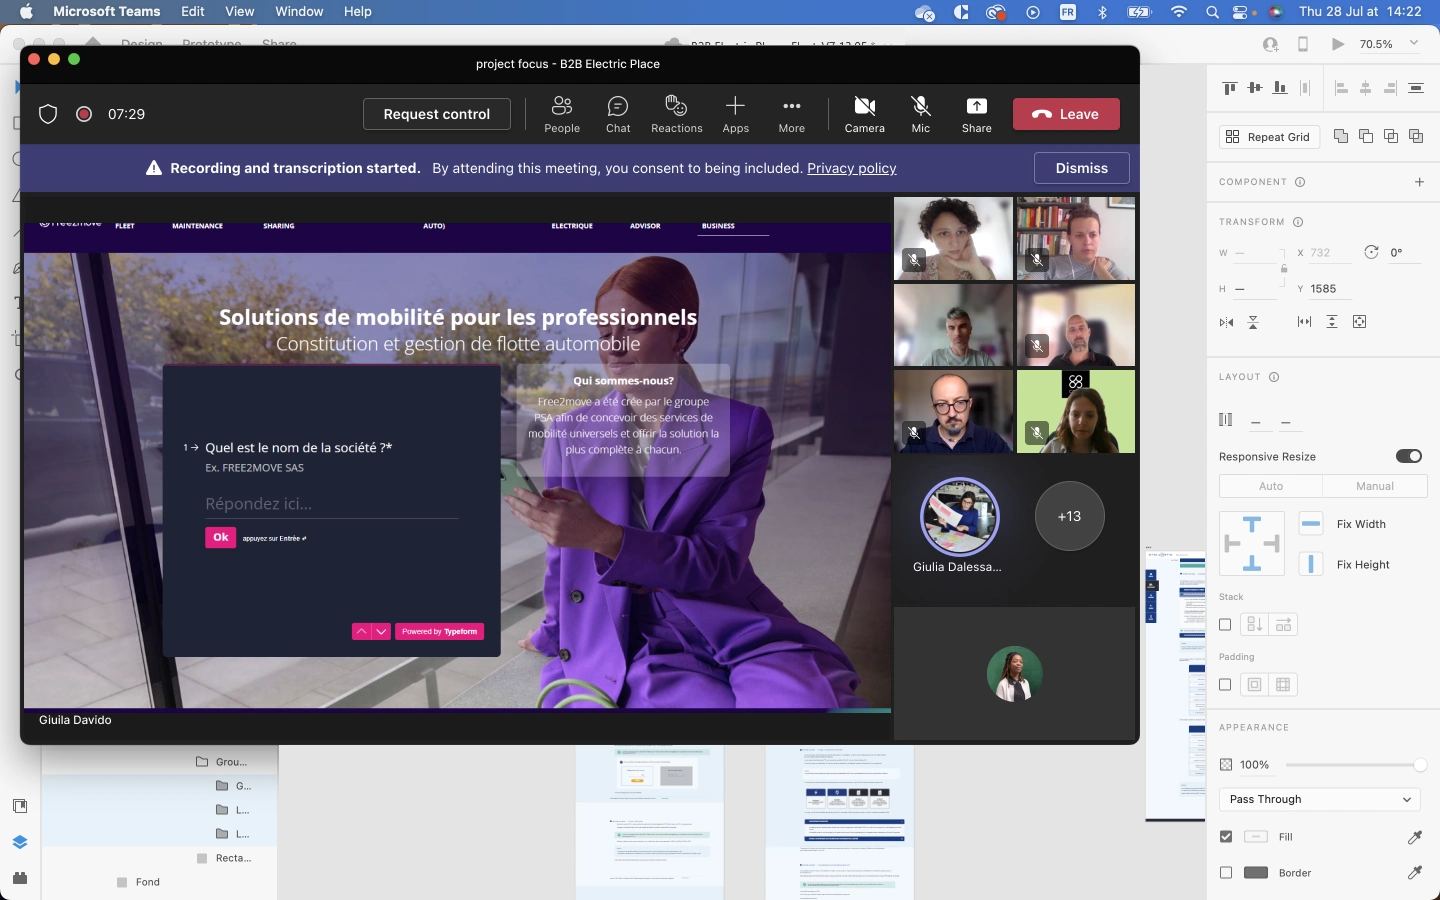The width and height of the screenshot is (1440, 900).
Task: Open Spotlight search in menu bar
Action: 1212,12
